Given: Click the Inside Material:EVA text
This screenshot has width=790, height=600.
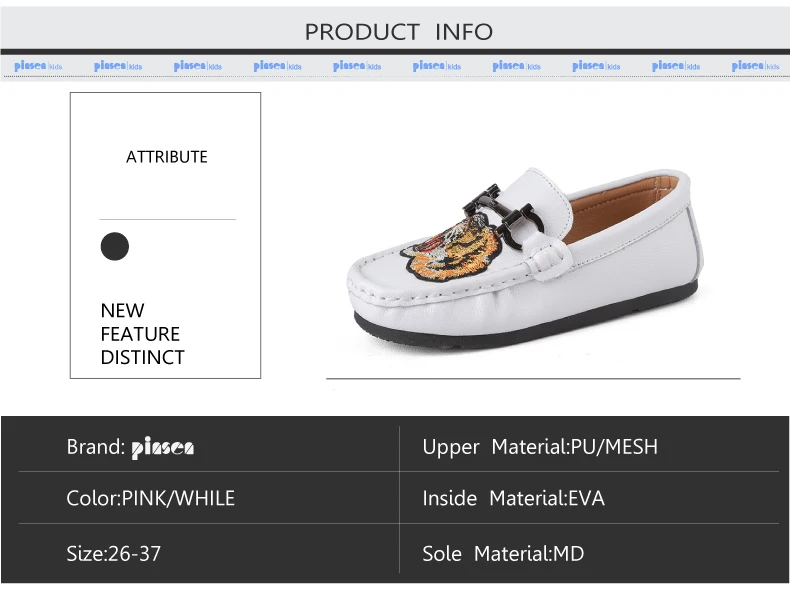Looking at the screenshot, I should [513, 498].
